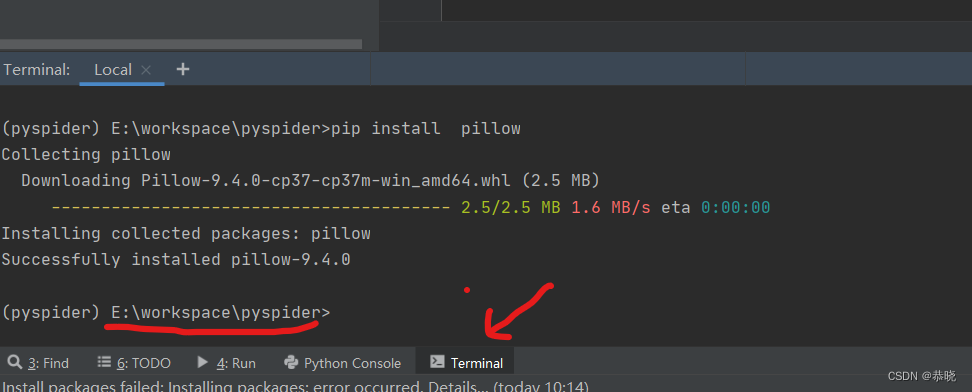Click the dashed download progress bar
Viewport: 972px width, 392px height.
click(x=250, y=208)
